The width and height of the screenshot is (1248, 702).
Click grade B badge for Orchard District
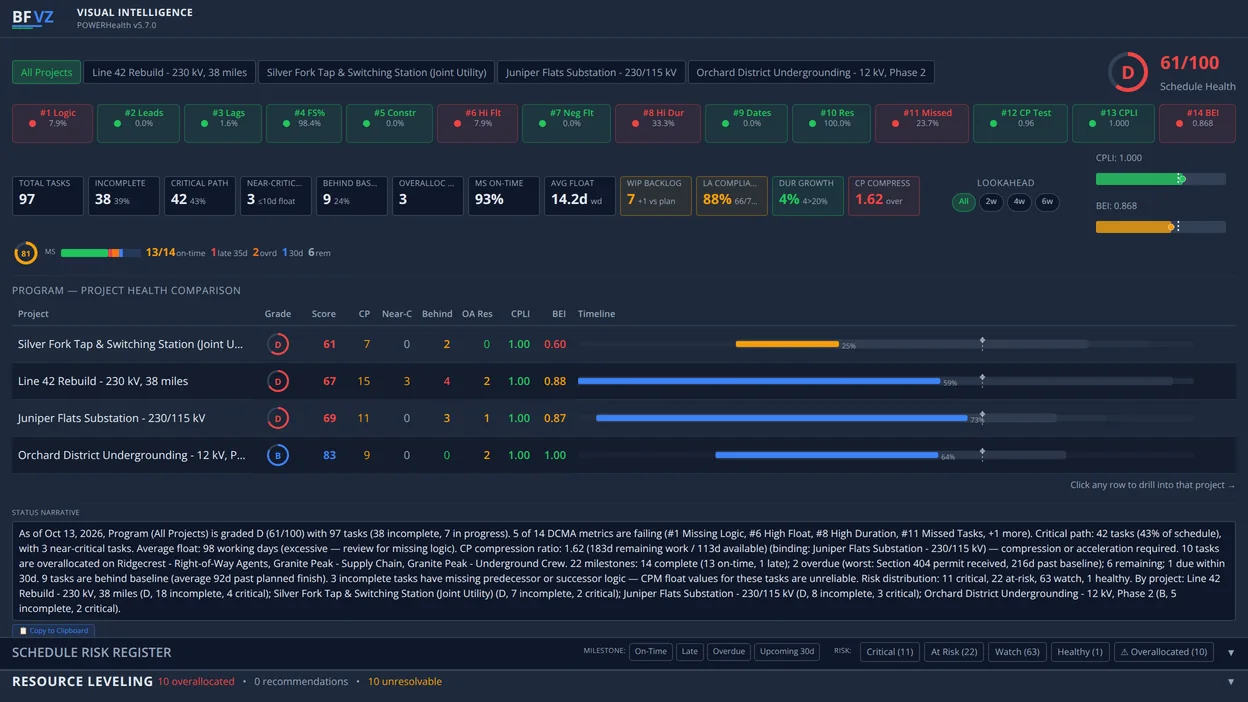278,455
